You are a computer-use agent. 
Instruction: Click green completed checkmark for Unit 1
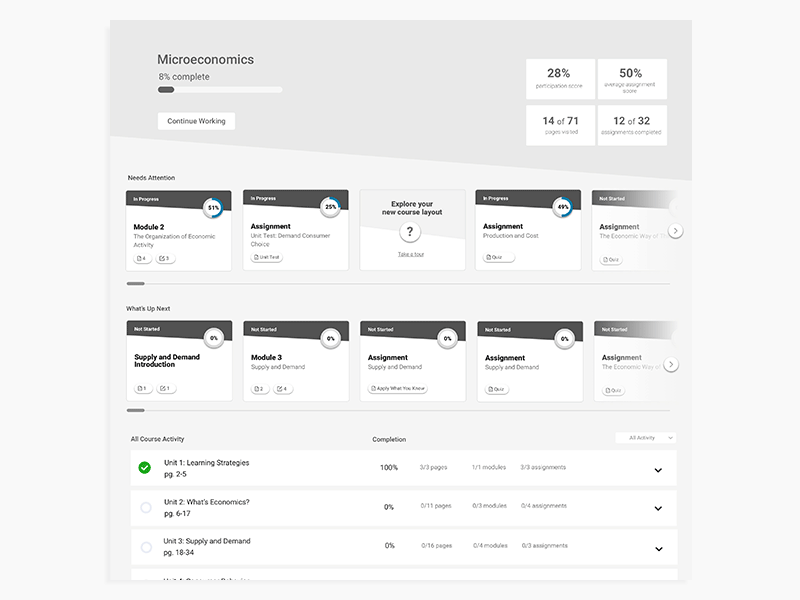point(145,467)
